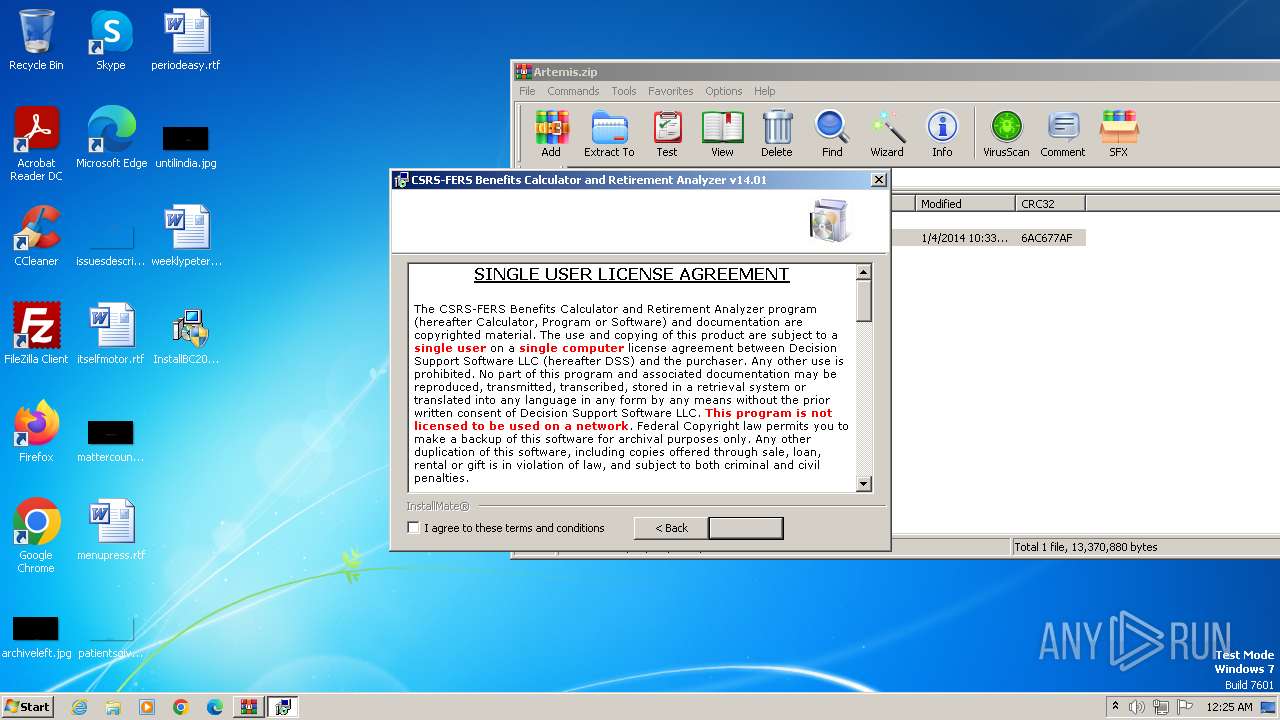The width and height of the screenshot is (1280, 720).
Task: Click the Back button in installer
Action: coord(671,528)
